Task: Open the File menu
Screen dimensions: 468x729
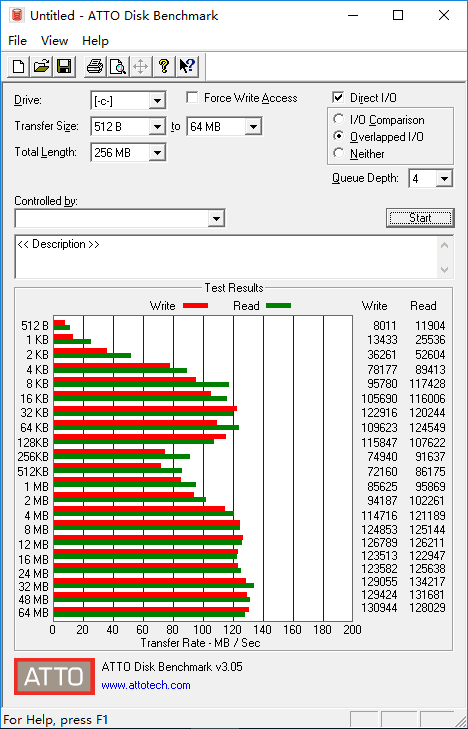Action: click(18, 41)
